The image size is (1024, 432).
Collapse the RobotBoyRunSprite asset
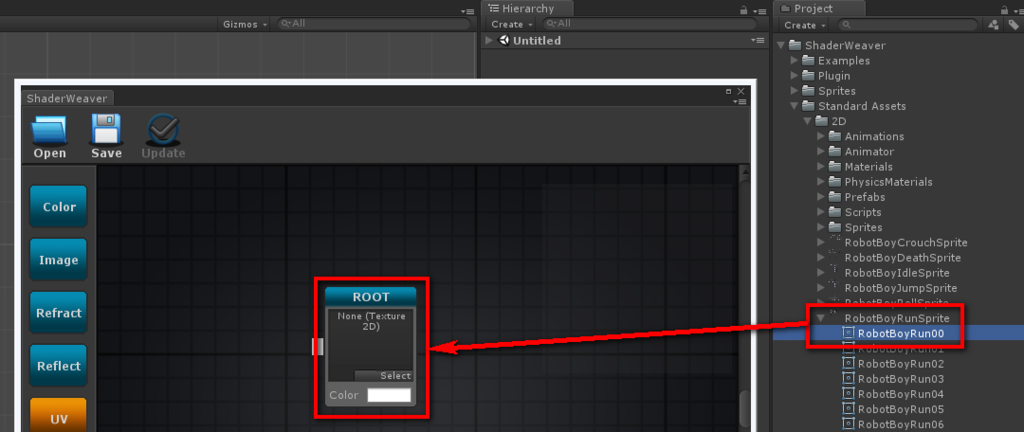coord(821,318)
